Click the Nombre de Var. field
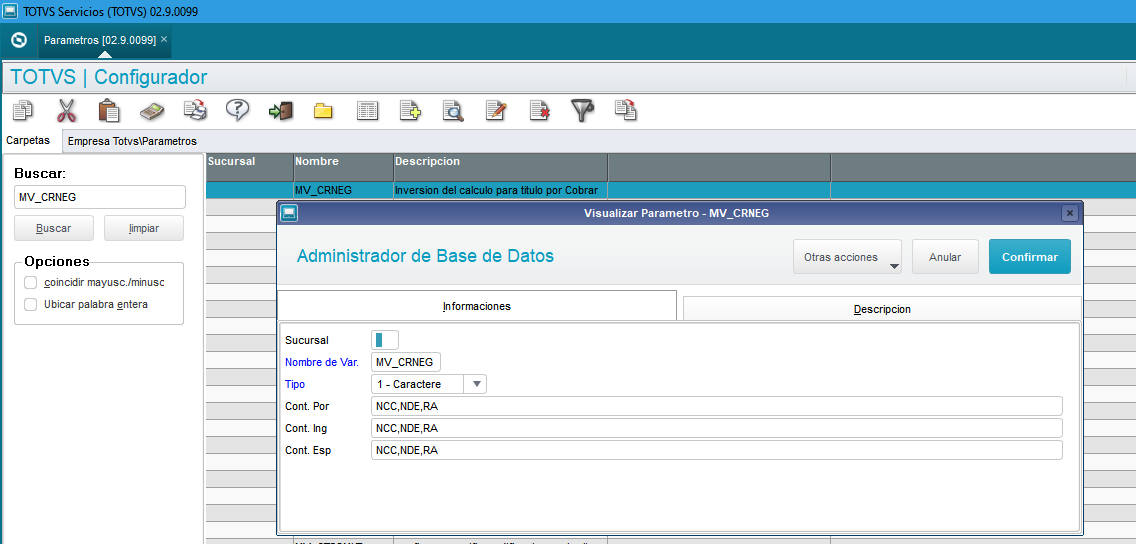Viewport: 1136px width, 544px height. (x=405, y=362)
